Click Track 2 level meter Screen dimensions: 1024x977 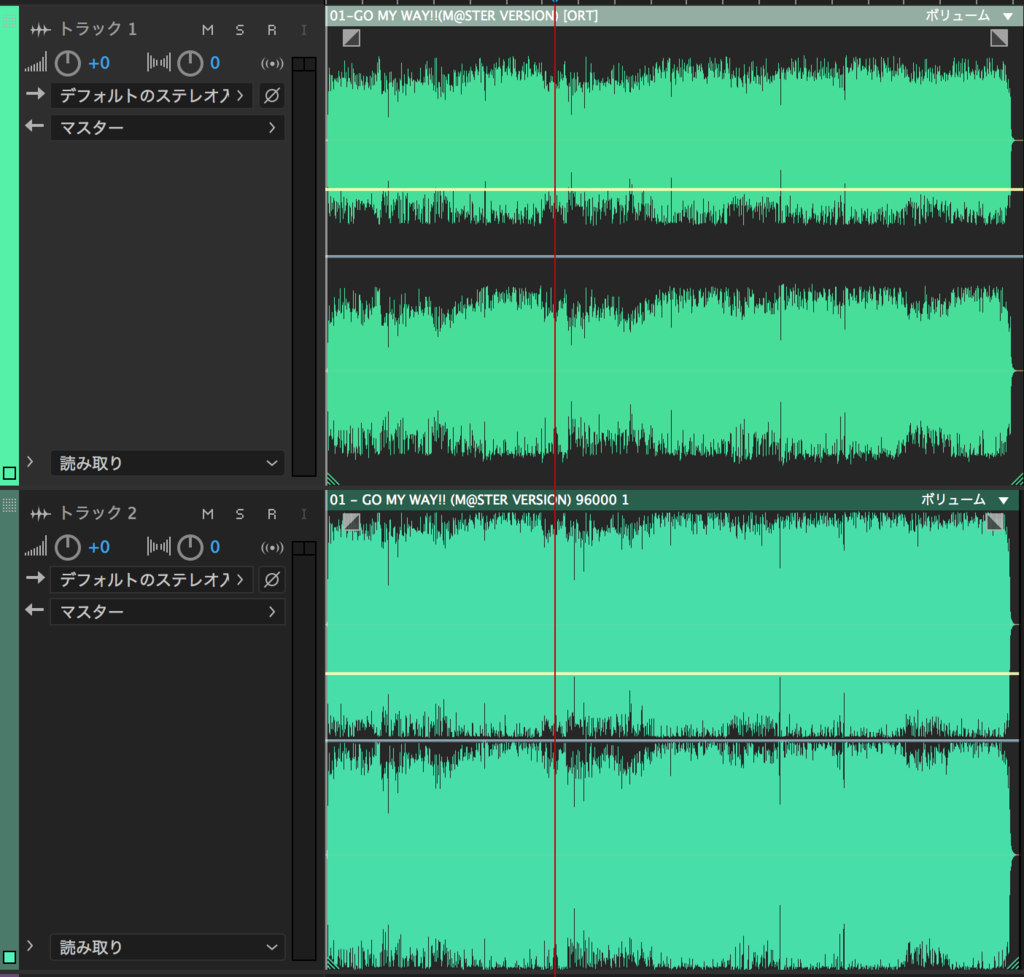(304, 750)
